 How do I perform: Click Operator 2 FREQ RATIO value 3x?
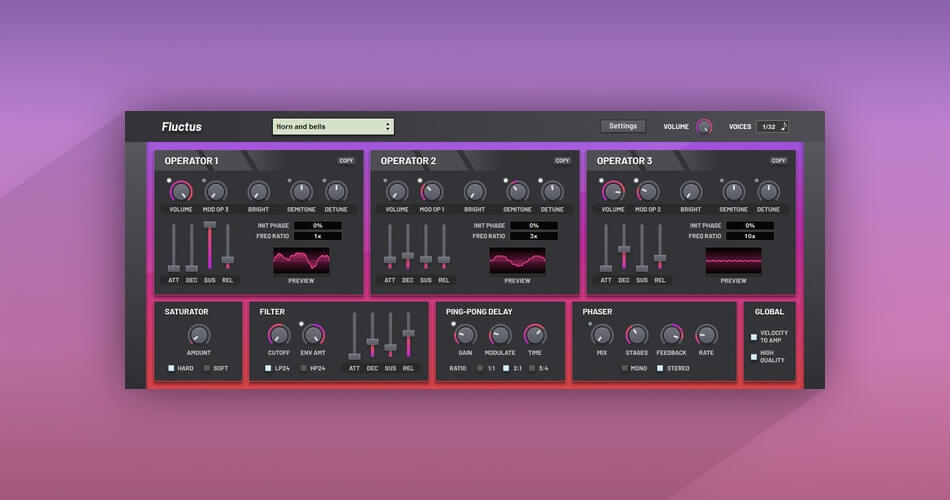[x=534, y=236]
